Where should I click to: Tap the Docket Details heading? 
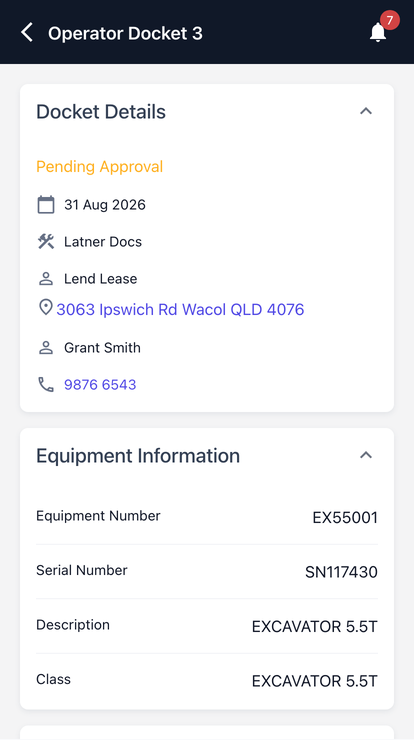coord(101,112)
